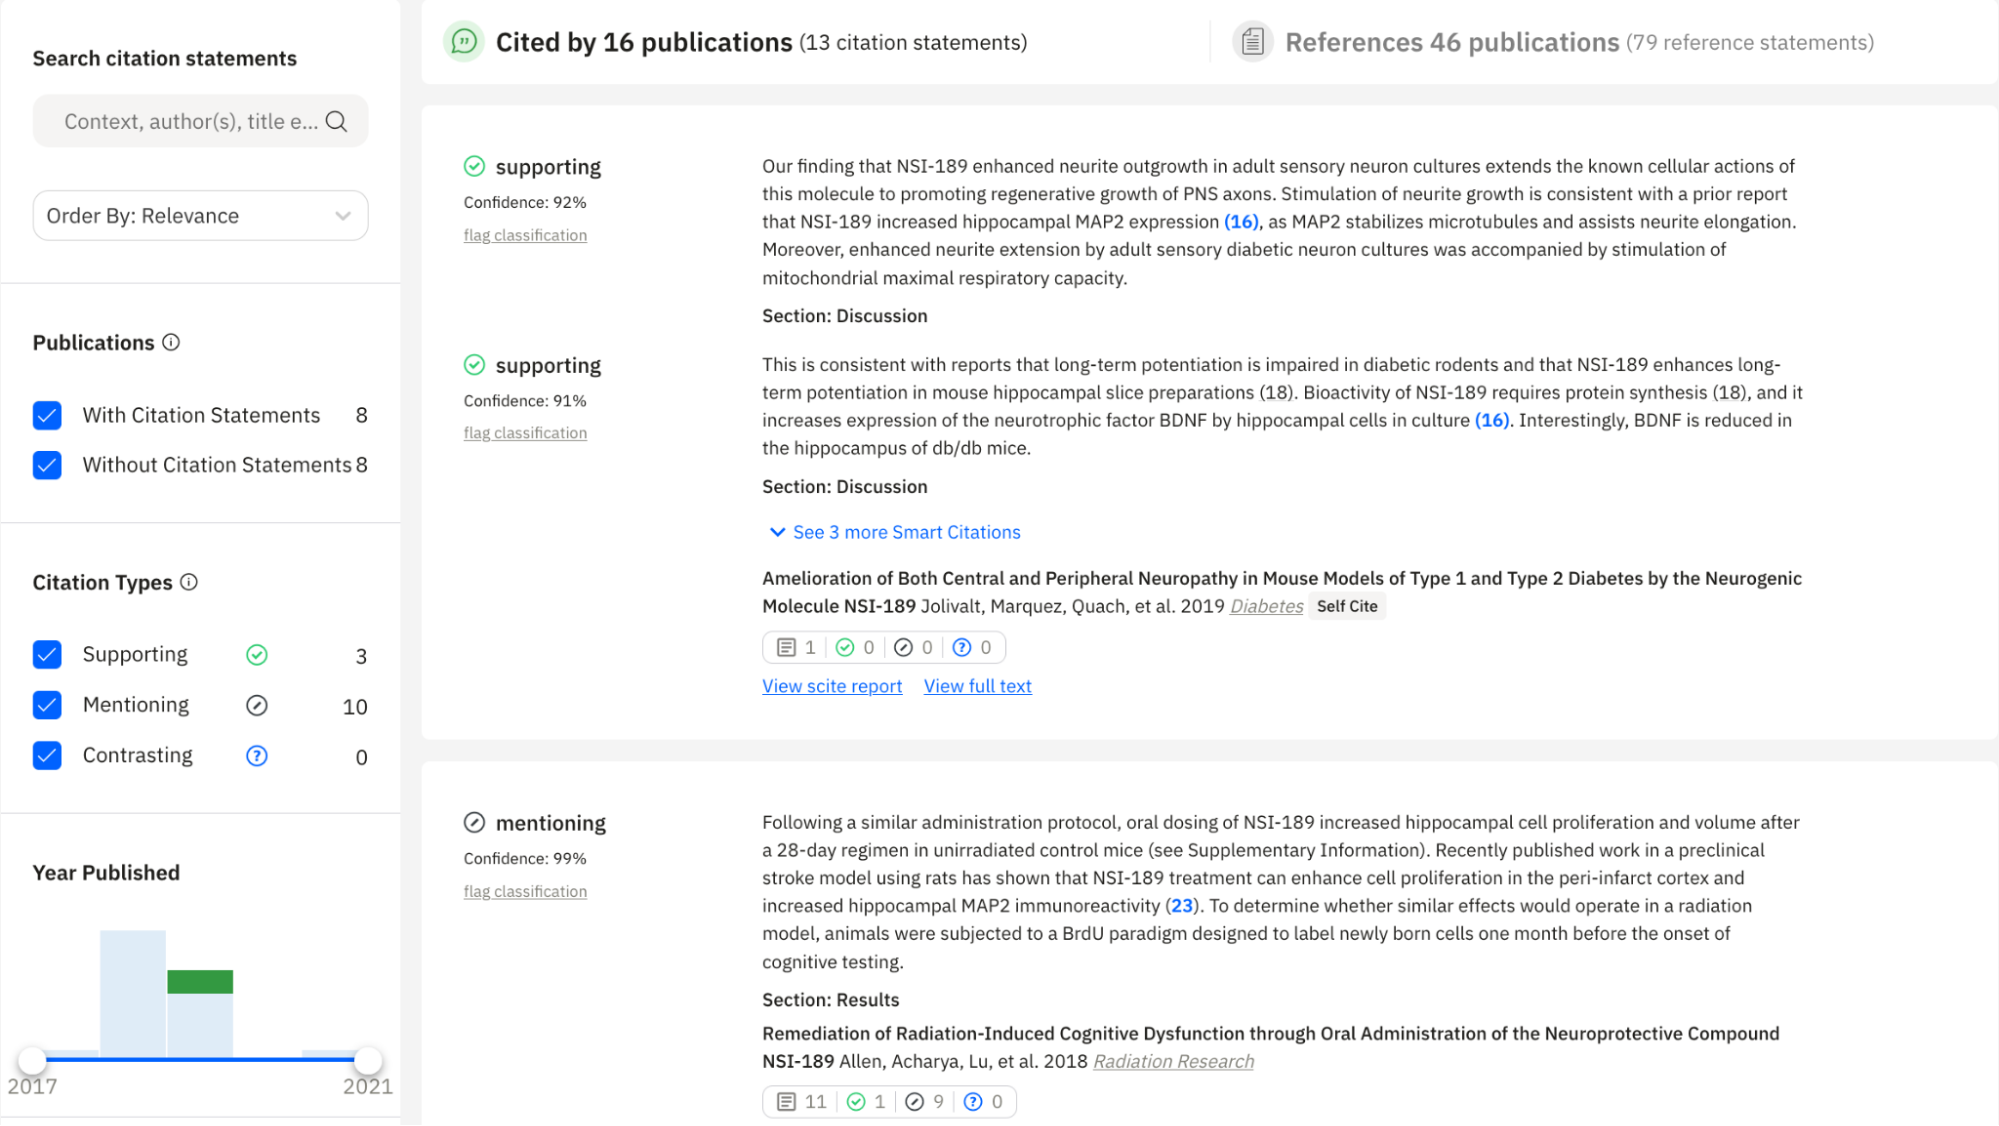This screenshot has width=1999, height=1126.
Task: Click the green supporting check icon
Action: click(x=257, y=655)
